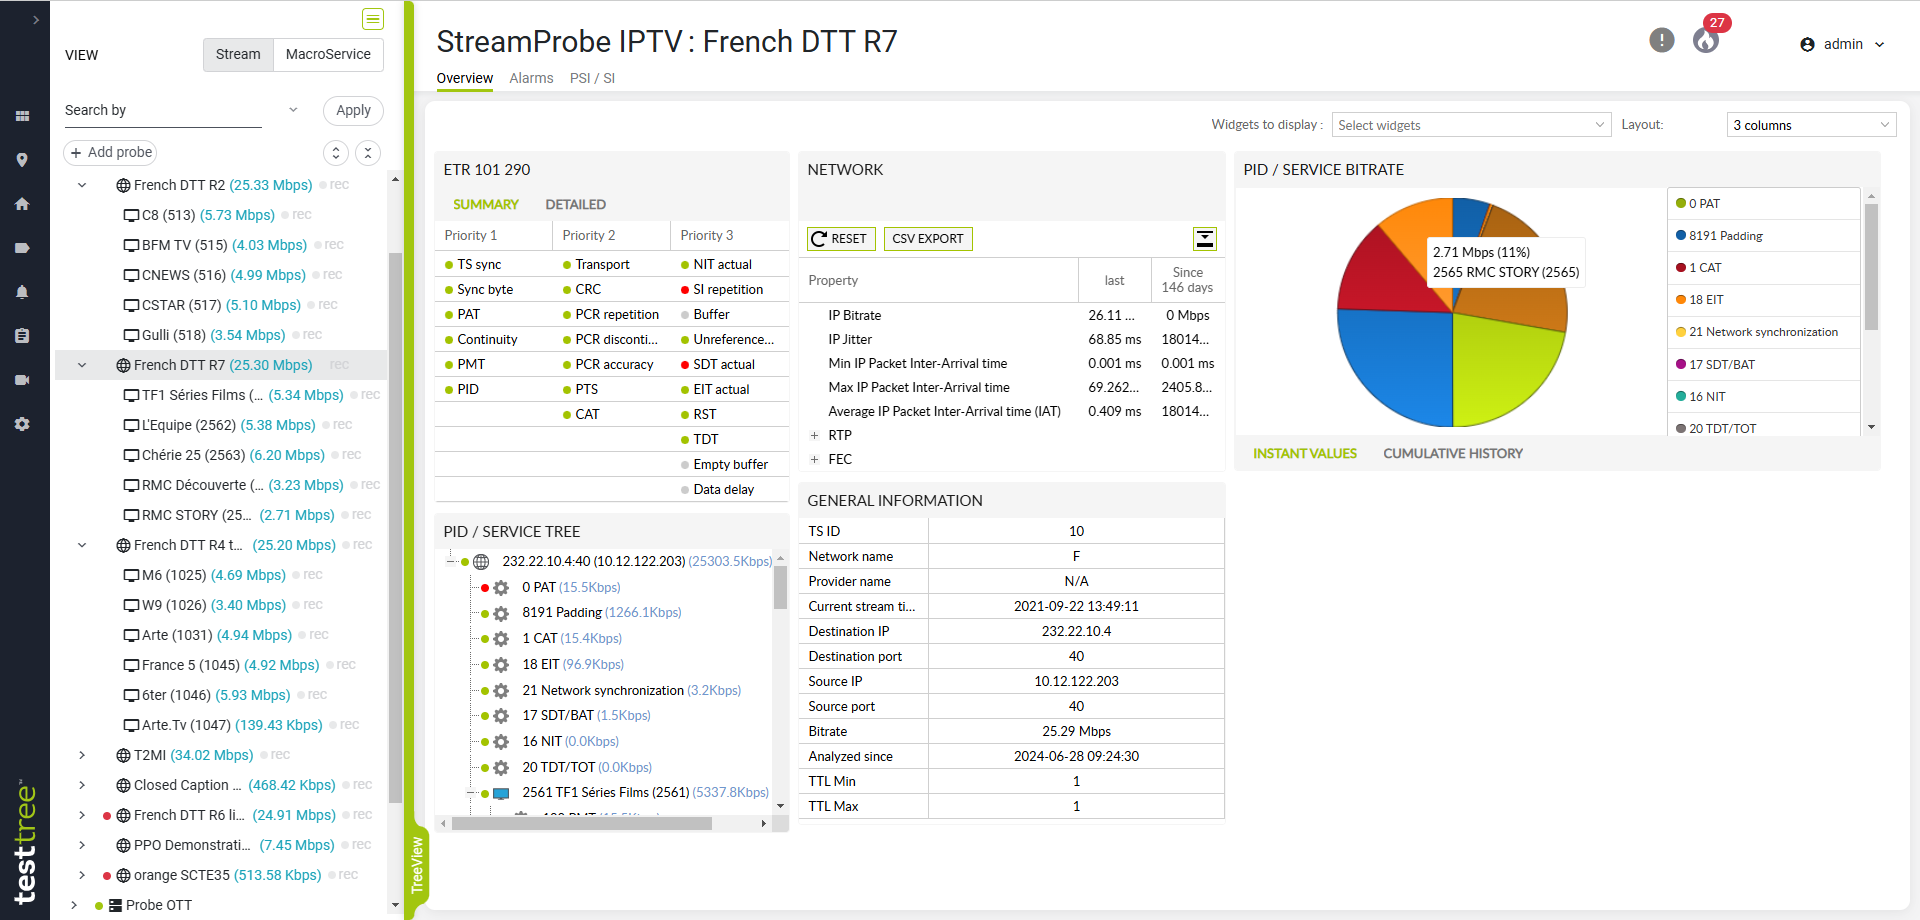Toggle rec for T2MI stream
This screenshot has height=920, width=1920.
coord(275,755)
